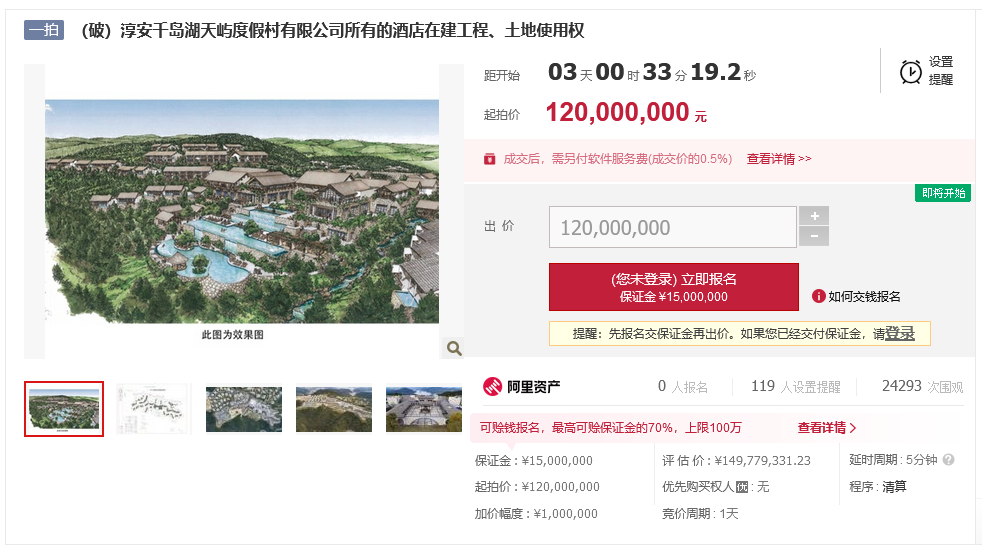Click the 如何交钱报名 help link
The width and height of the screenshot is (982, 557).
[x=864, y=296]
